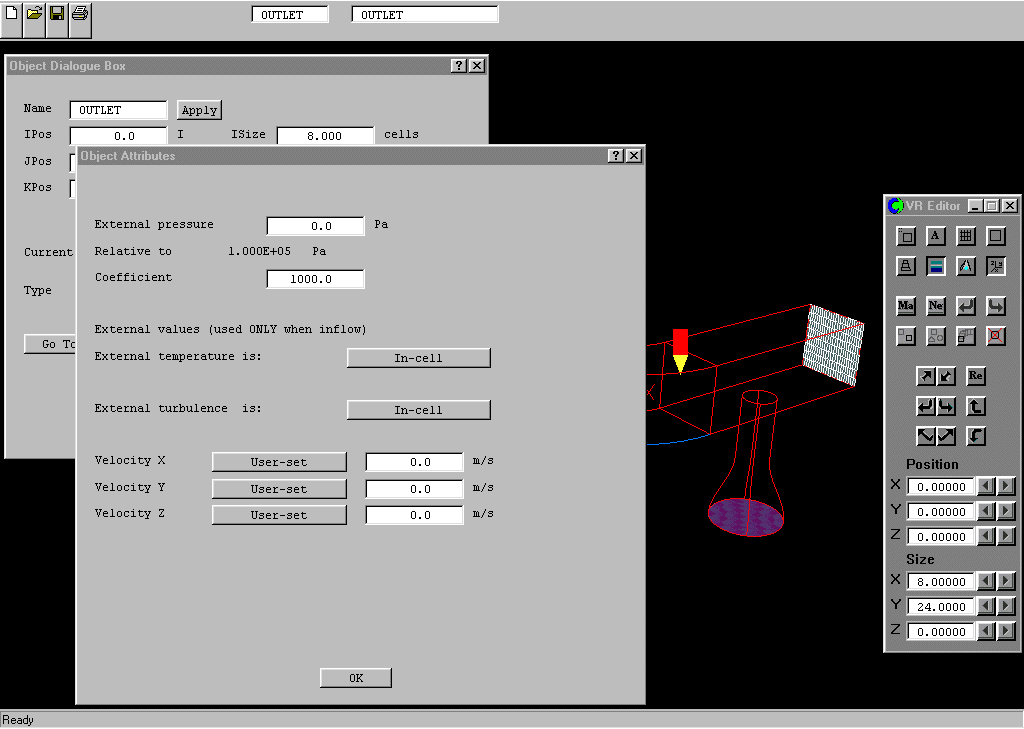Switch Velocity Y User-set option
The width and height of the screenshot is (1024, 729).
279,489
